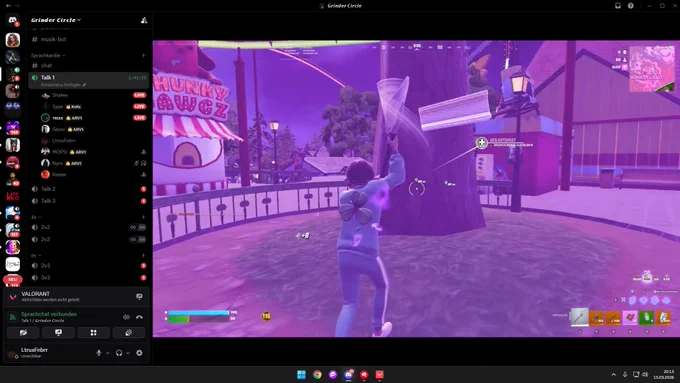Image resolution: width=680 pixels, height=383 pixels.
Task: Collapse the 6s category
Action: (x=36, y=255)
